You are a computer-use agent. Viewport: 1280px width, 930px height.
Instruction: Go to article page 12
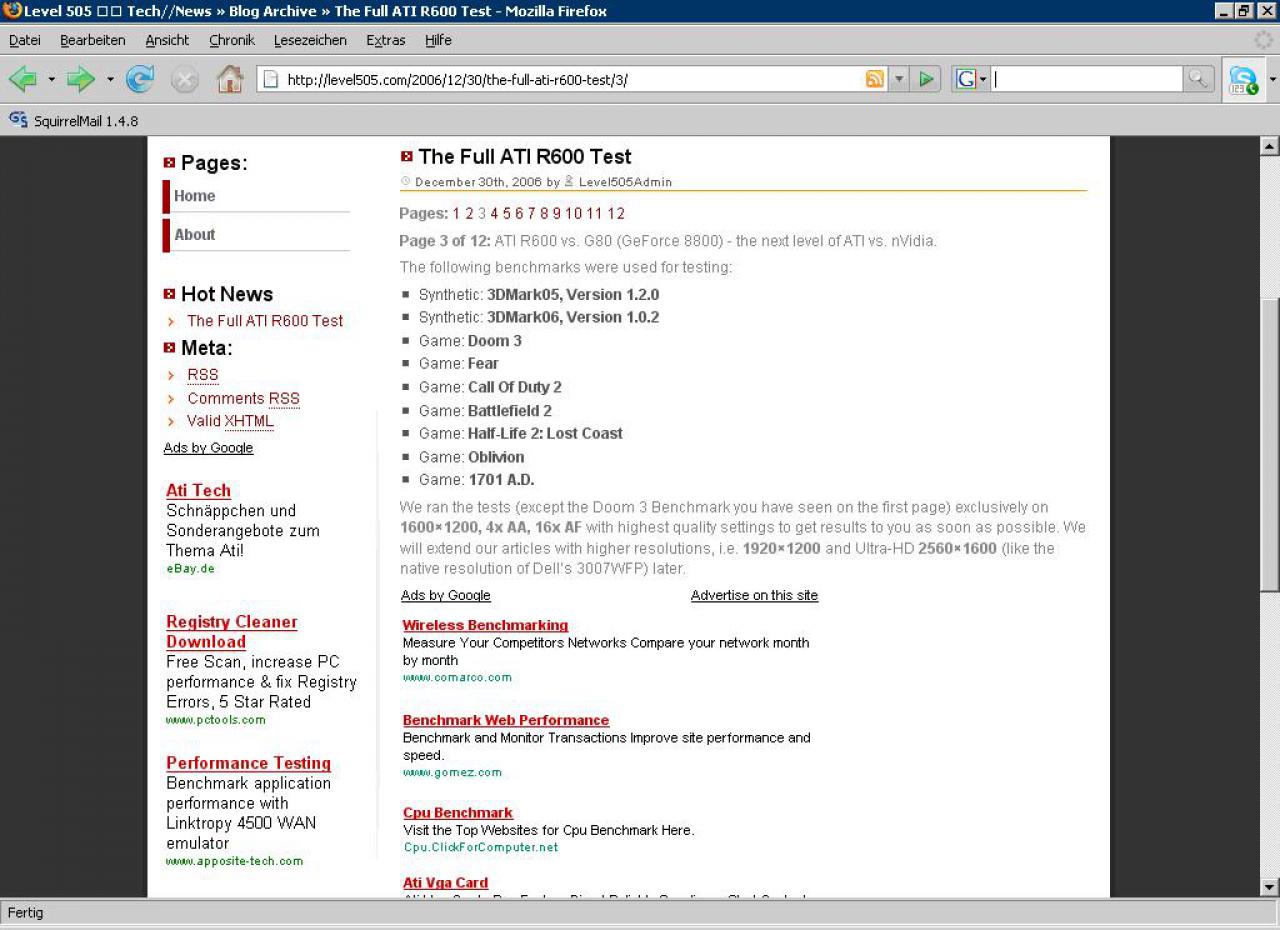tap(616, 213)
